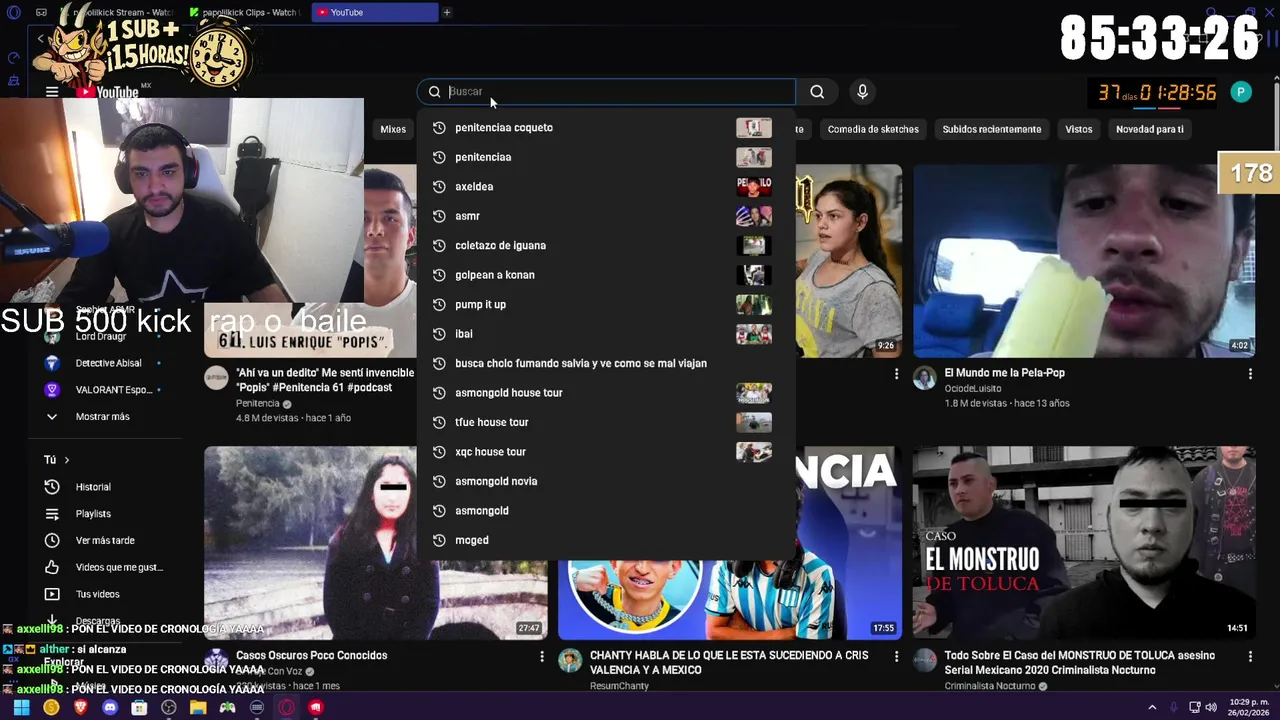The height and width of the screenshot is (720, 1280).
Task: Choose asmongold house tour suggestion
Action: (x=606, y=393)
